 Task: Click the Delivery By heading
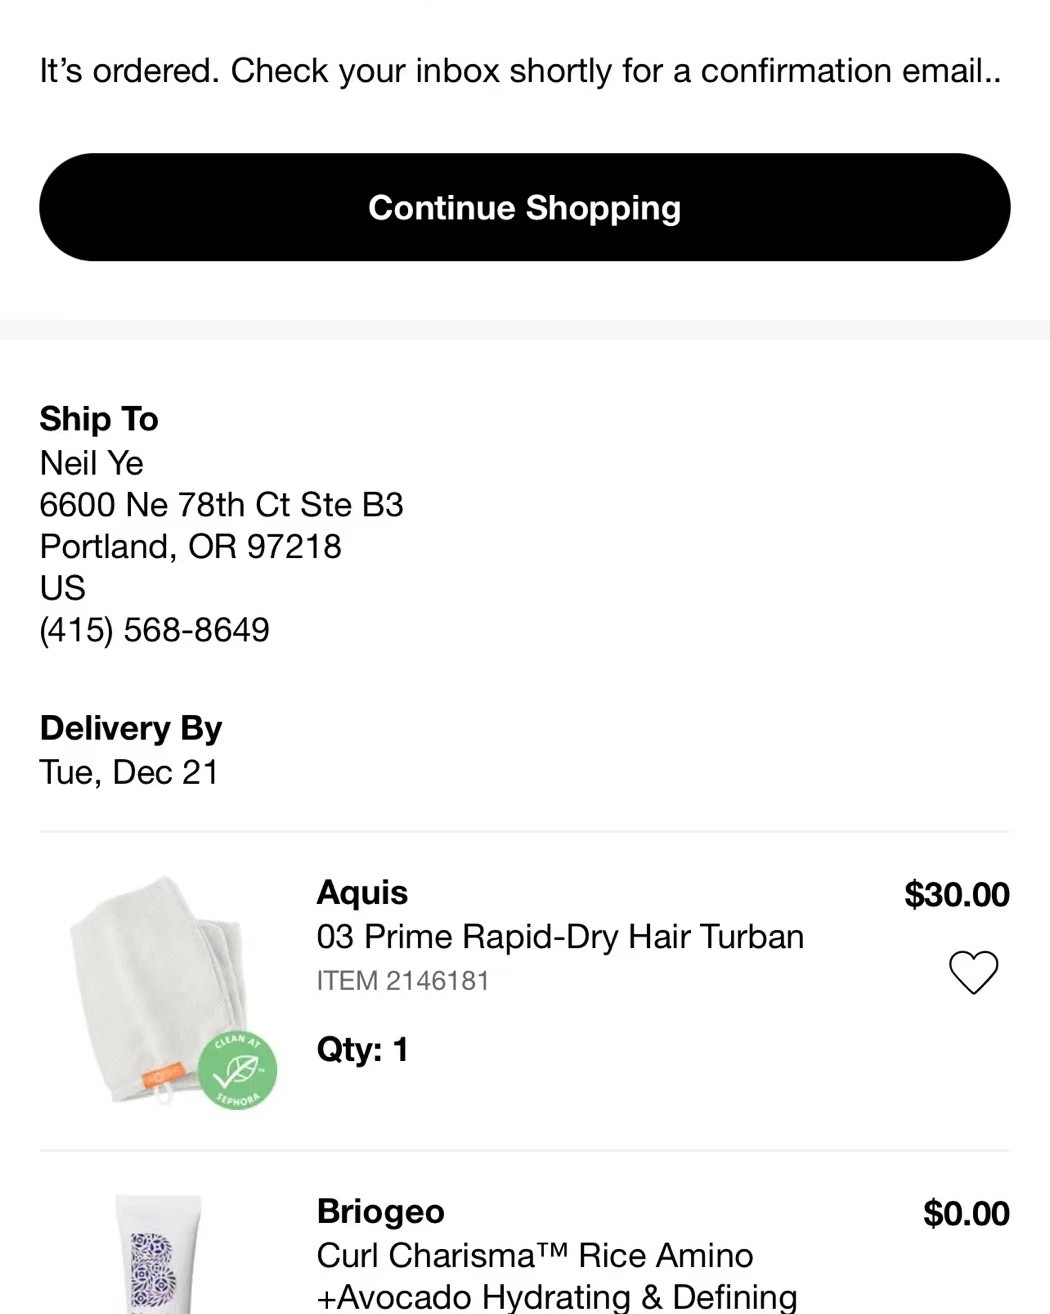pyautogui.click(x=130, y=728)
